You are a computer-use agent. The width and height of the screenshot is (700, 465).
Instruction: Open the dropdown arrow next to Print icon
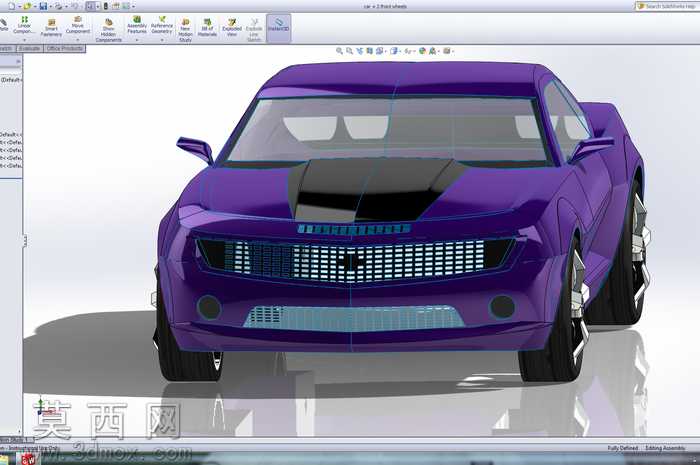[x=66, y=7]
